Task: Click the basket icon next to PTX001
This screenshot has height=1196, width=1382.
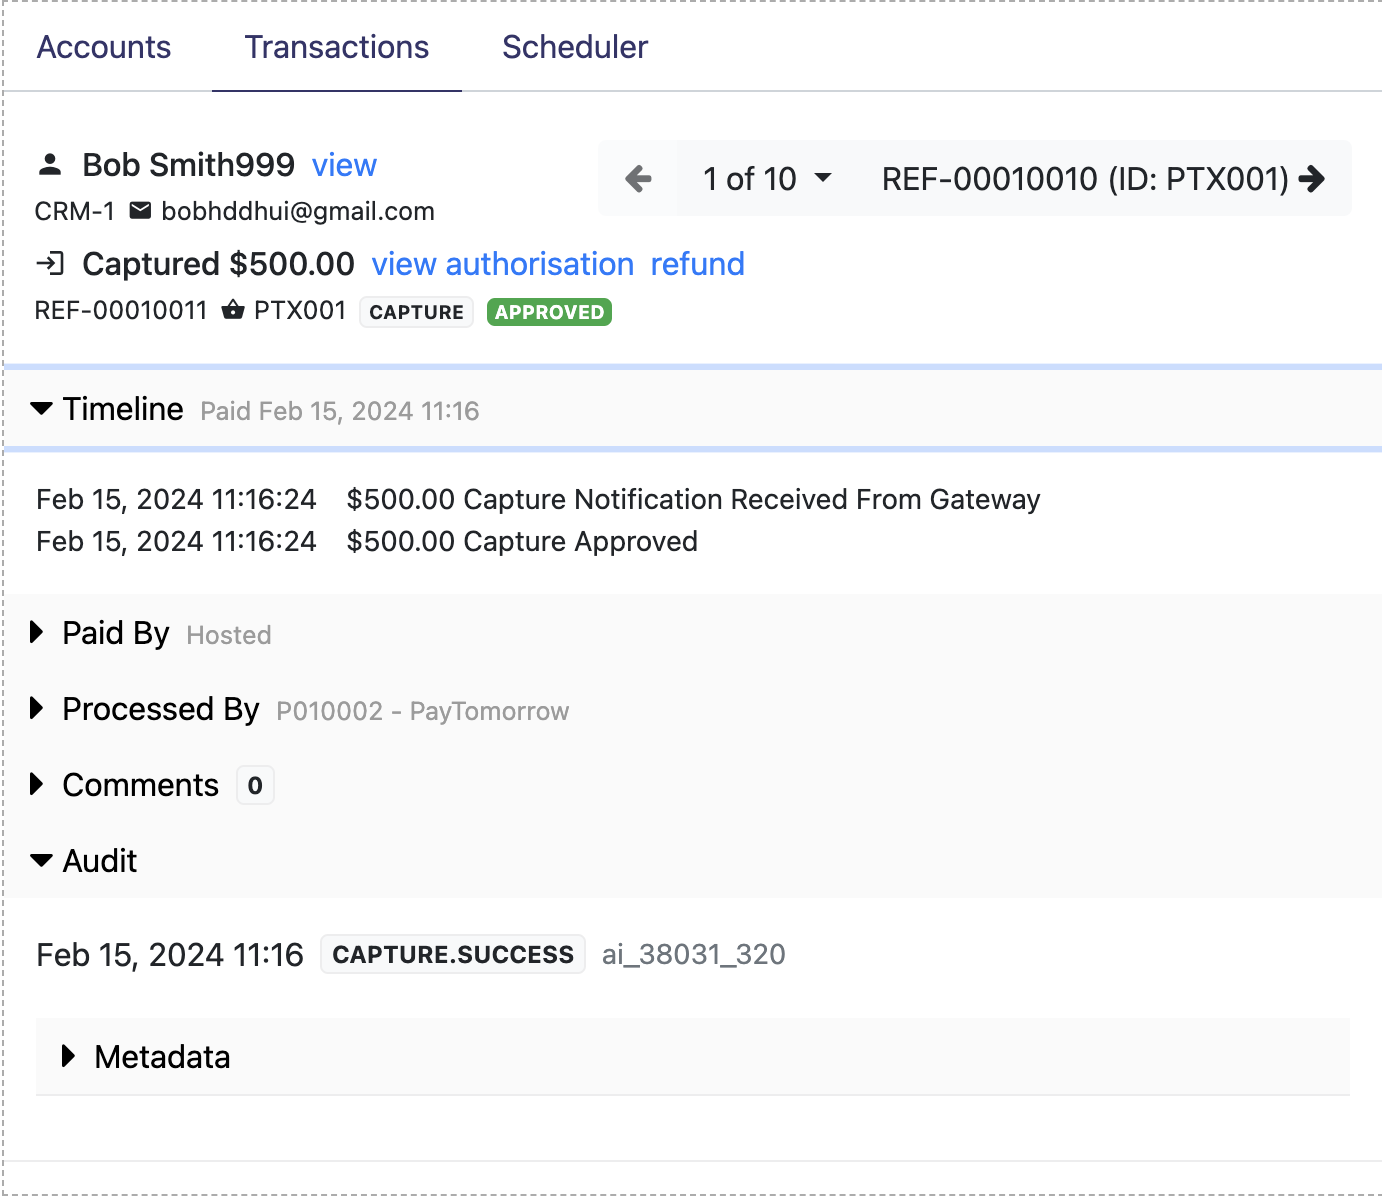Action: click(233, 310)
